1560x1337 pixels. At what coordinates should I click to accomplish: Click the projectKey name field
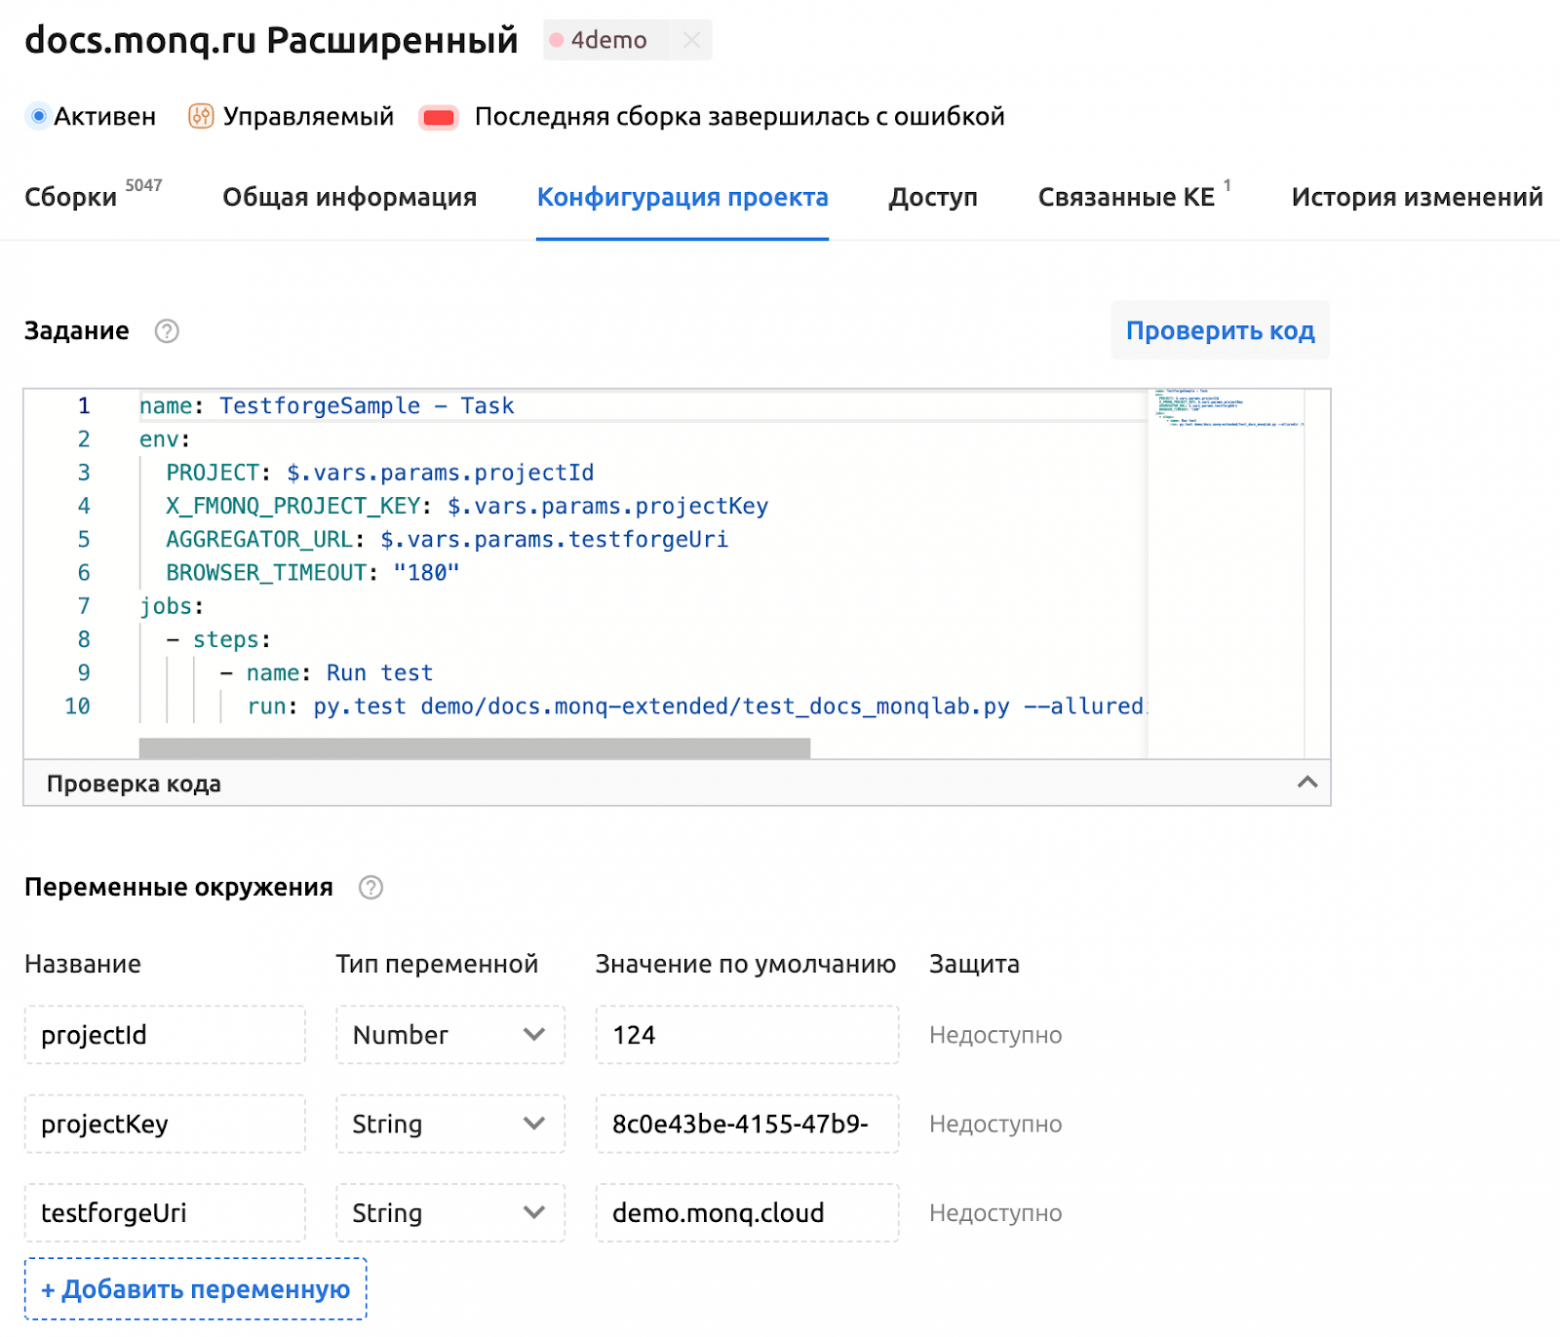[x=165, y=1124]
